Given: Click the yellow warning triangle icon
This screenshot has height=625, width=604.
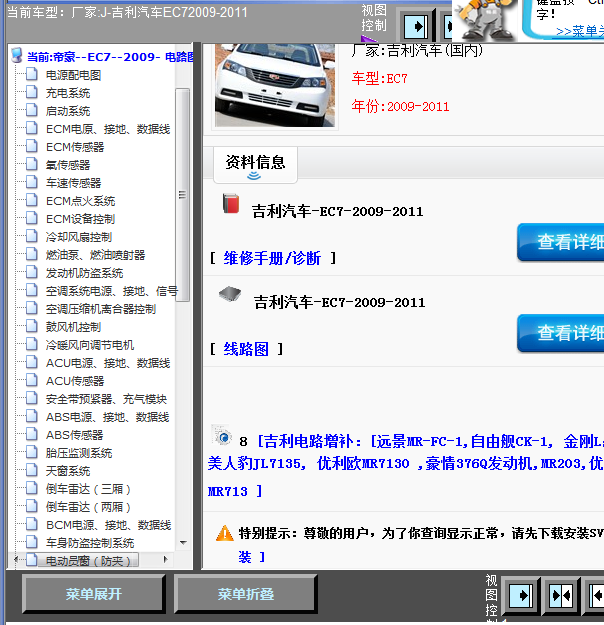Looking at the screenshot, I should 225,533.
